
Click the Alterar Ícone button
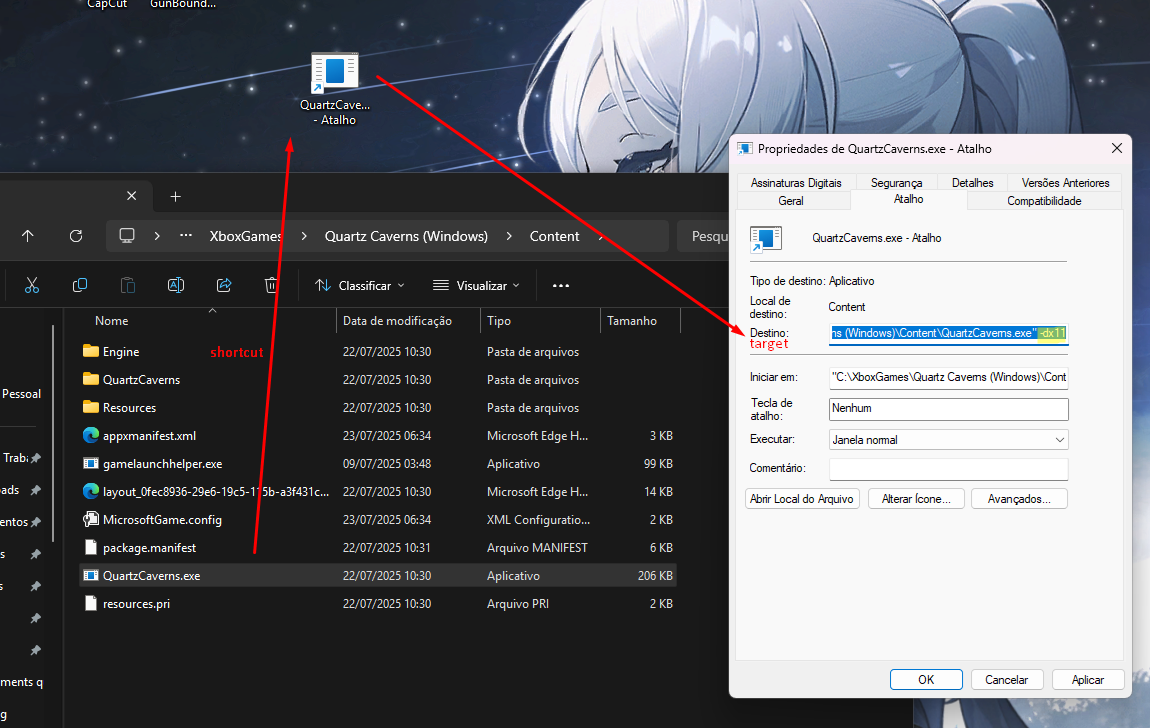tap(916, 499)
